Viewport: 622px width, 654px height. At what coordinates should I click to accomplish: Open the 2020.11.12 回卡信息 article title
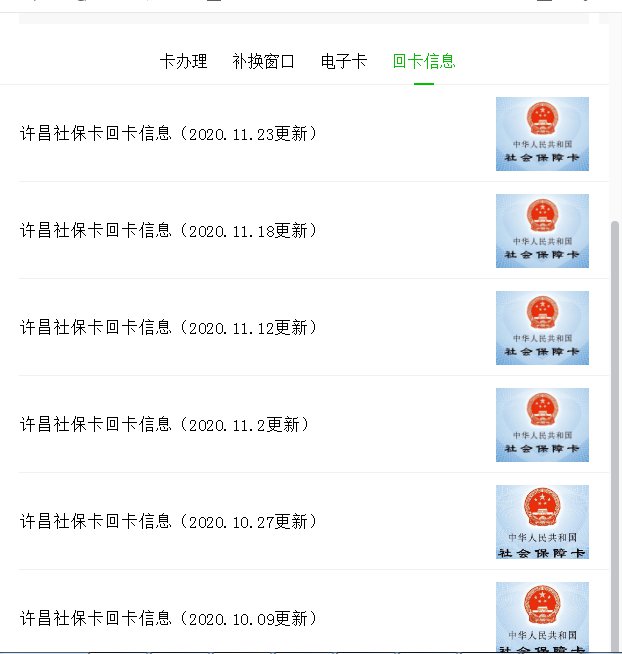[x=169, y=328]
